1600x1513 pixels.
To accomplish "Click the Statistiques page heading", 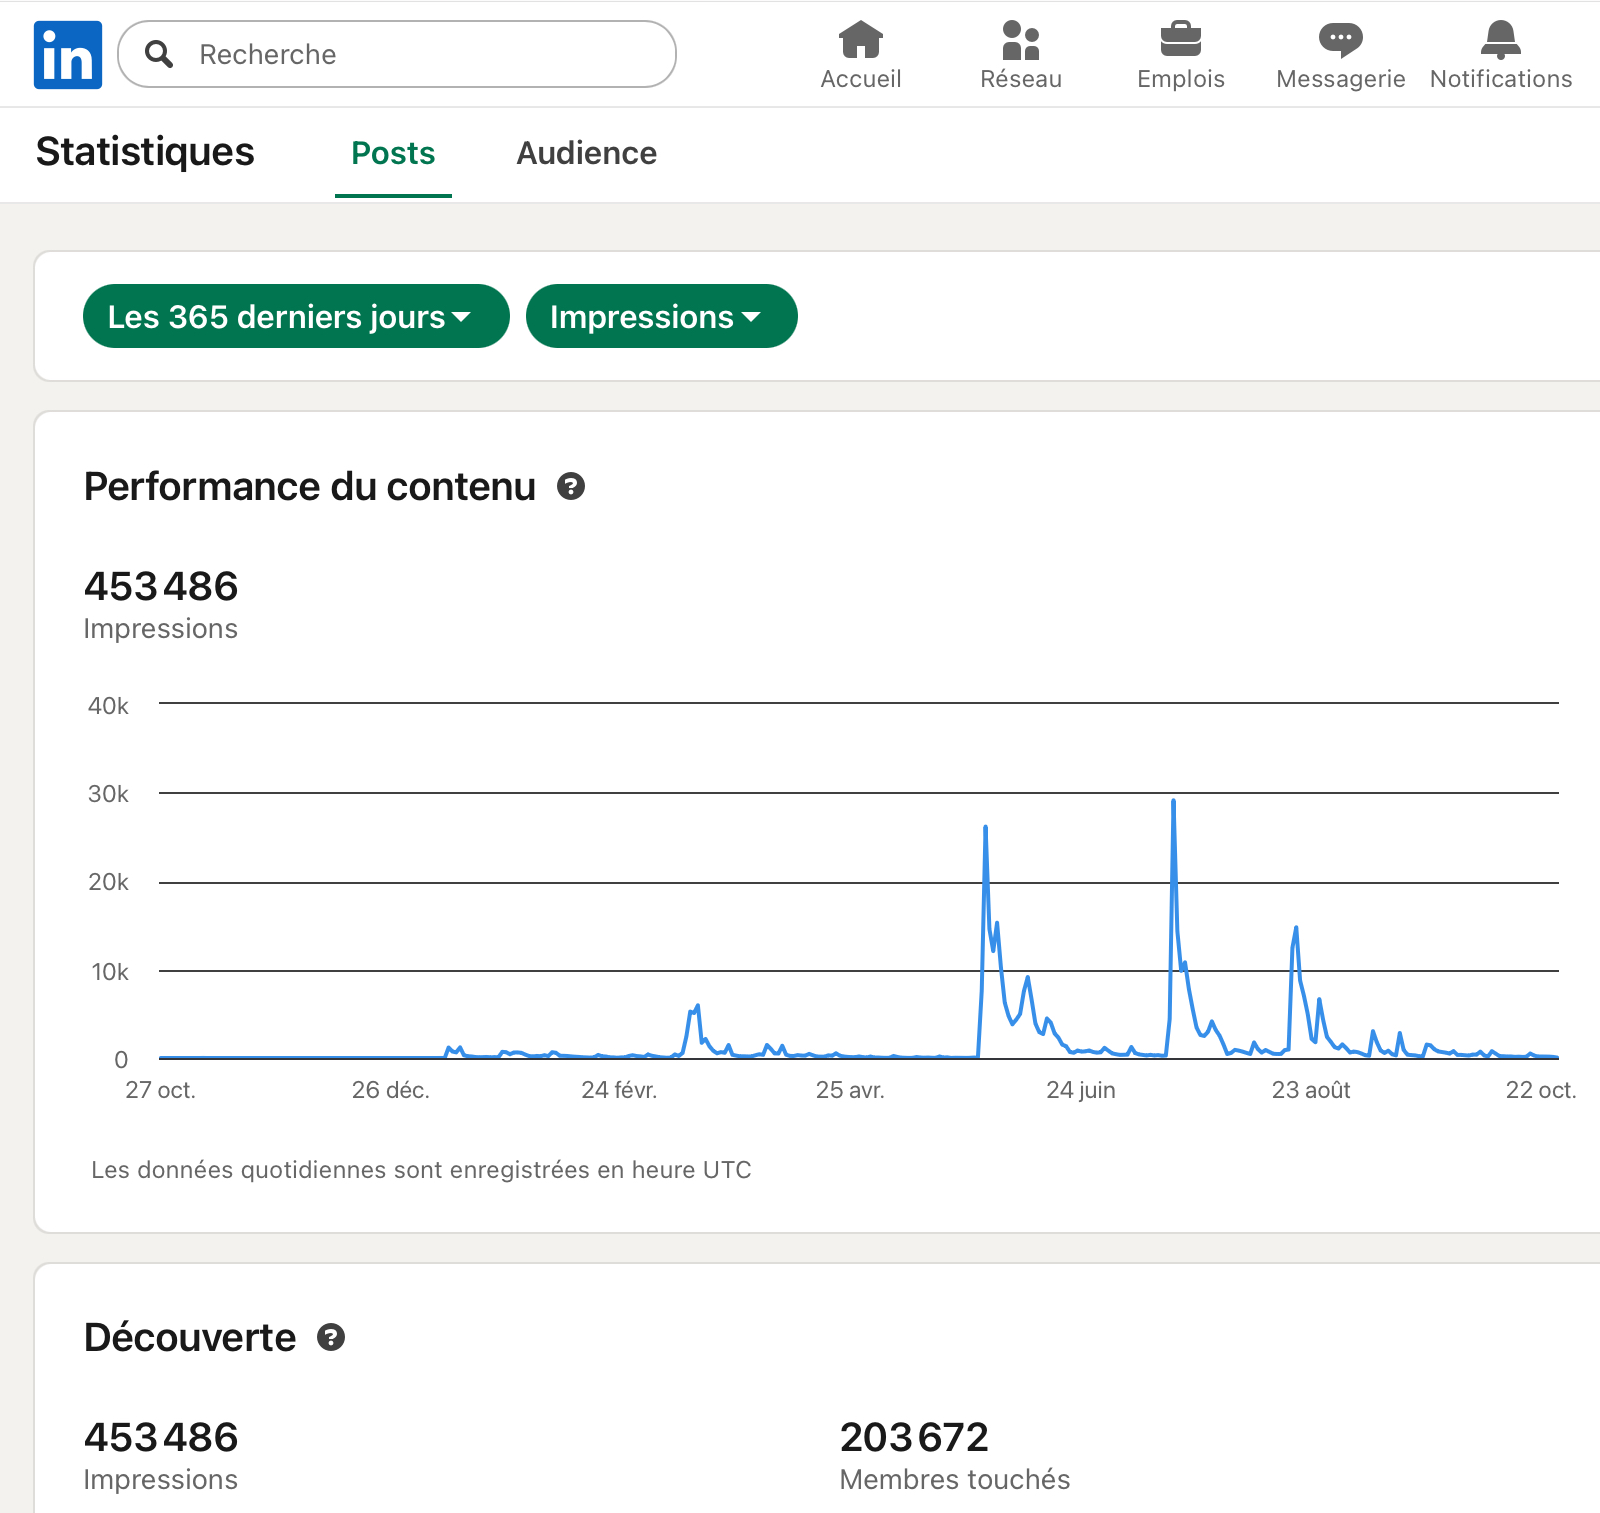I will pyautogui.click(x=145, y=152).
